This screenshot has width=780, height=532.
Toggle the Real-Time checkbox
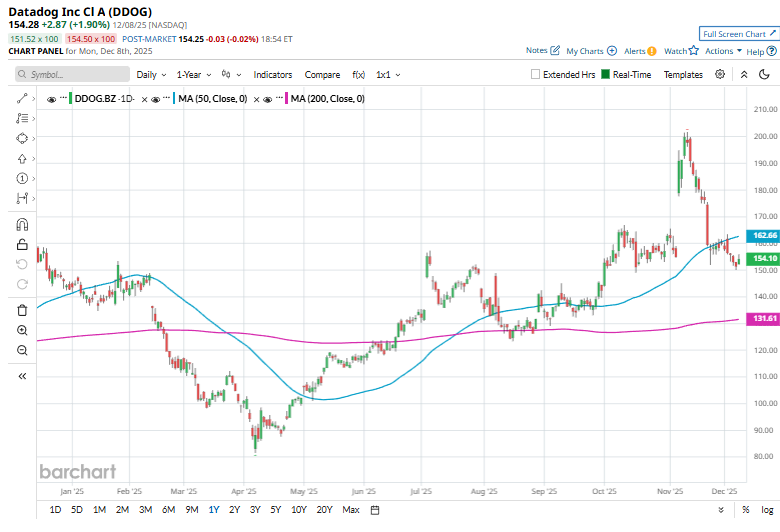(x=605, y=74)
